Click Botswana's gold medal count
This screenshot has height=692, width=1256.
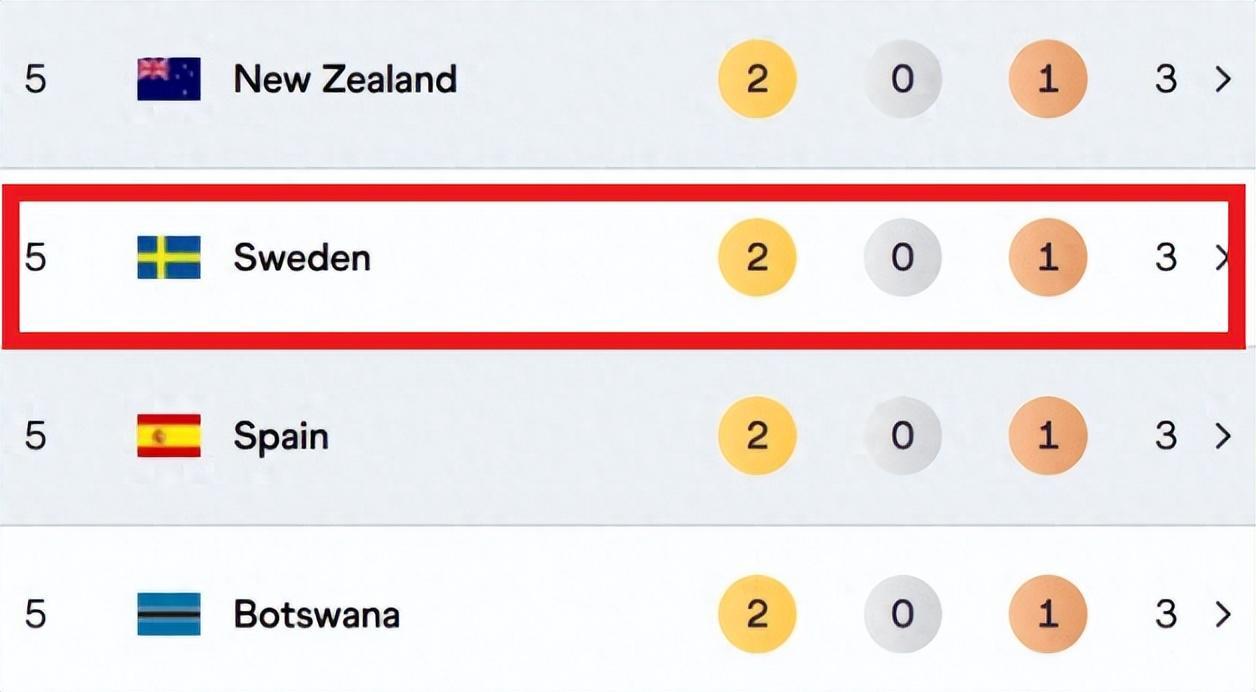(757, 614)
